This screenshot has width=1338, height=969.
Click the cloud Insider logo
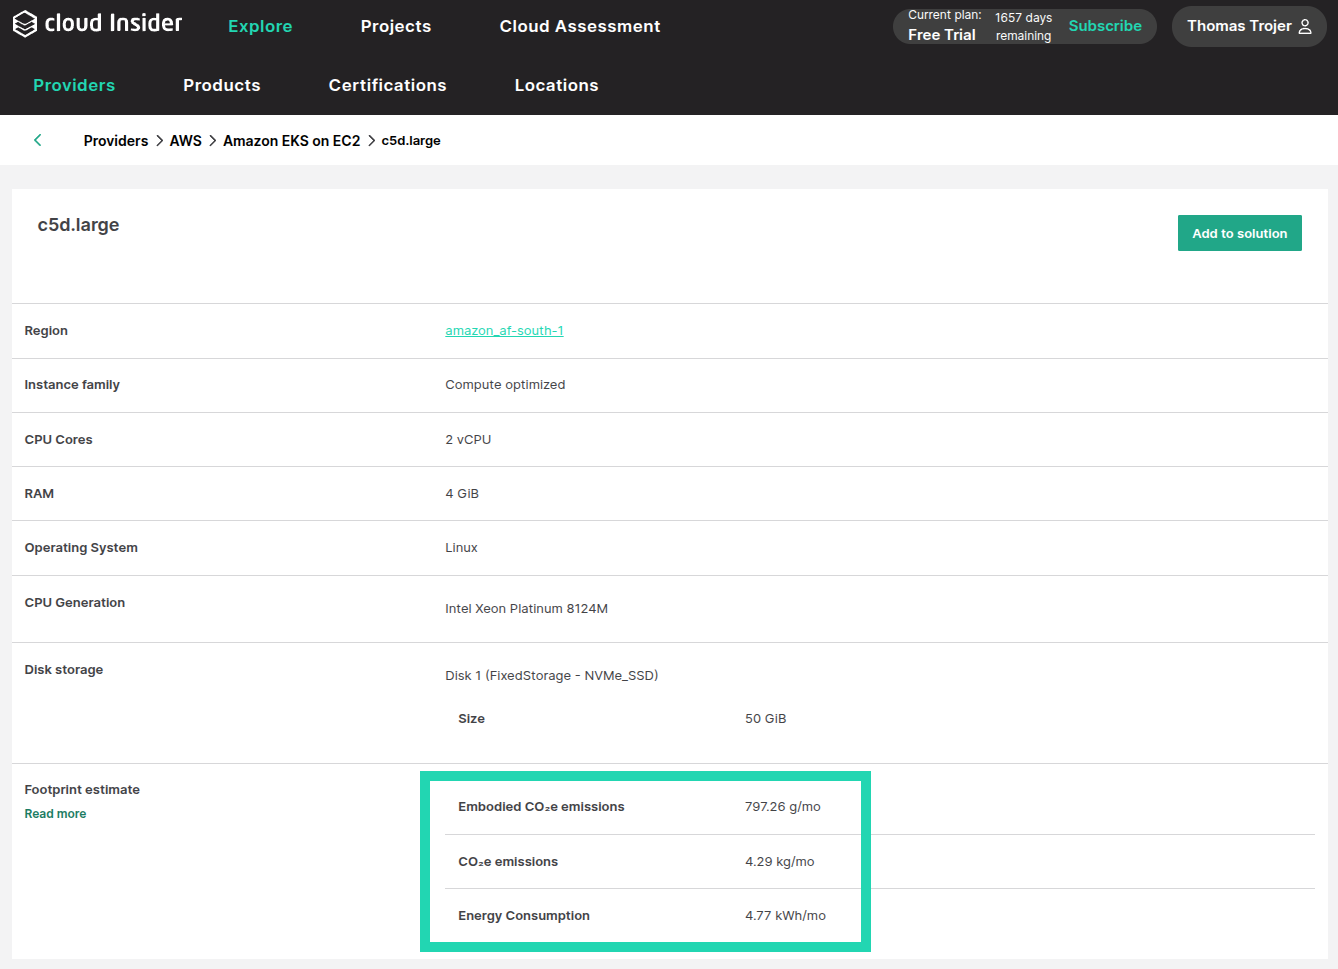pyautogui.click(x=97, y=24)
